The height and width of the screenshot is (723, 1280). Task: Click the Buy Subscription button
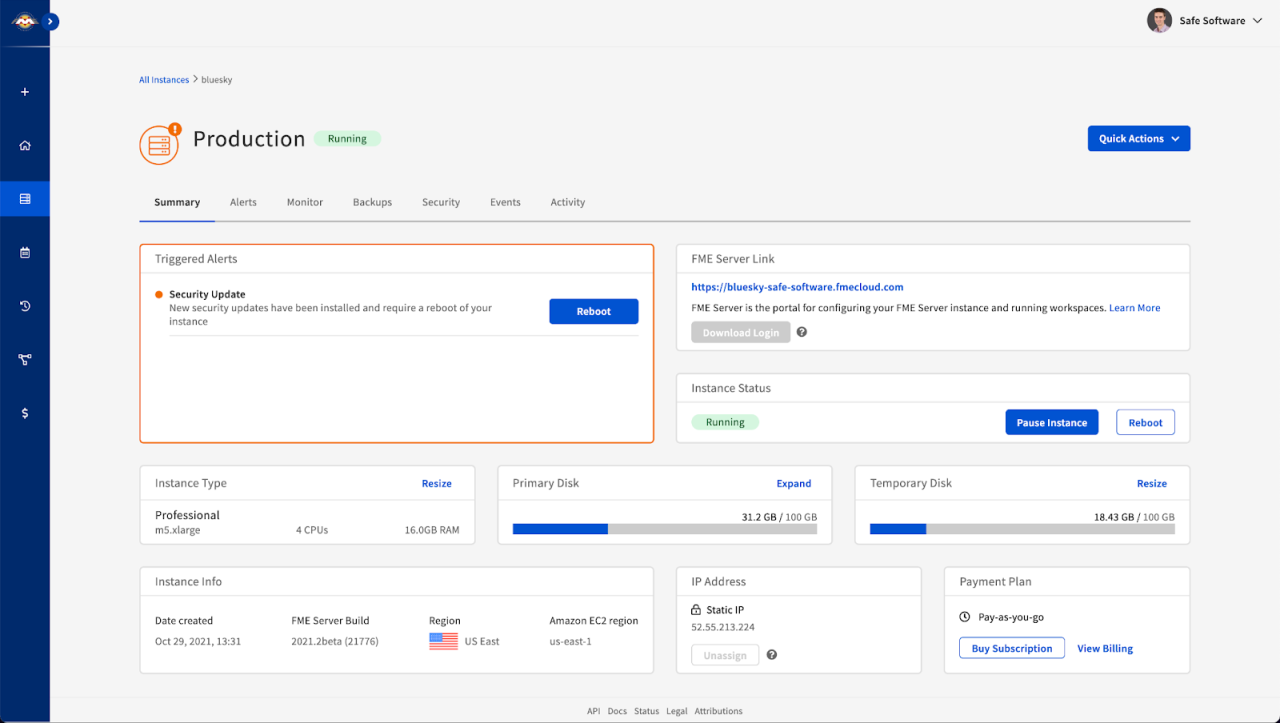point(1012,648)
